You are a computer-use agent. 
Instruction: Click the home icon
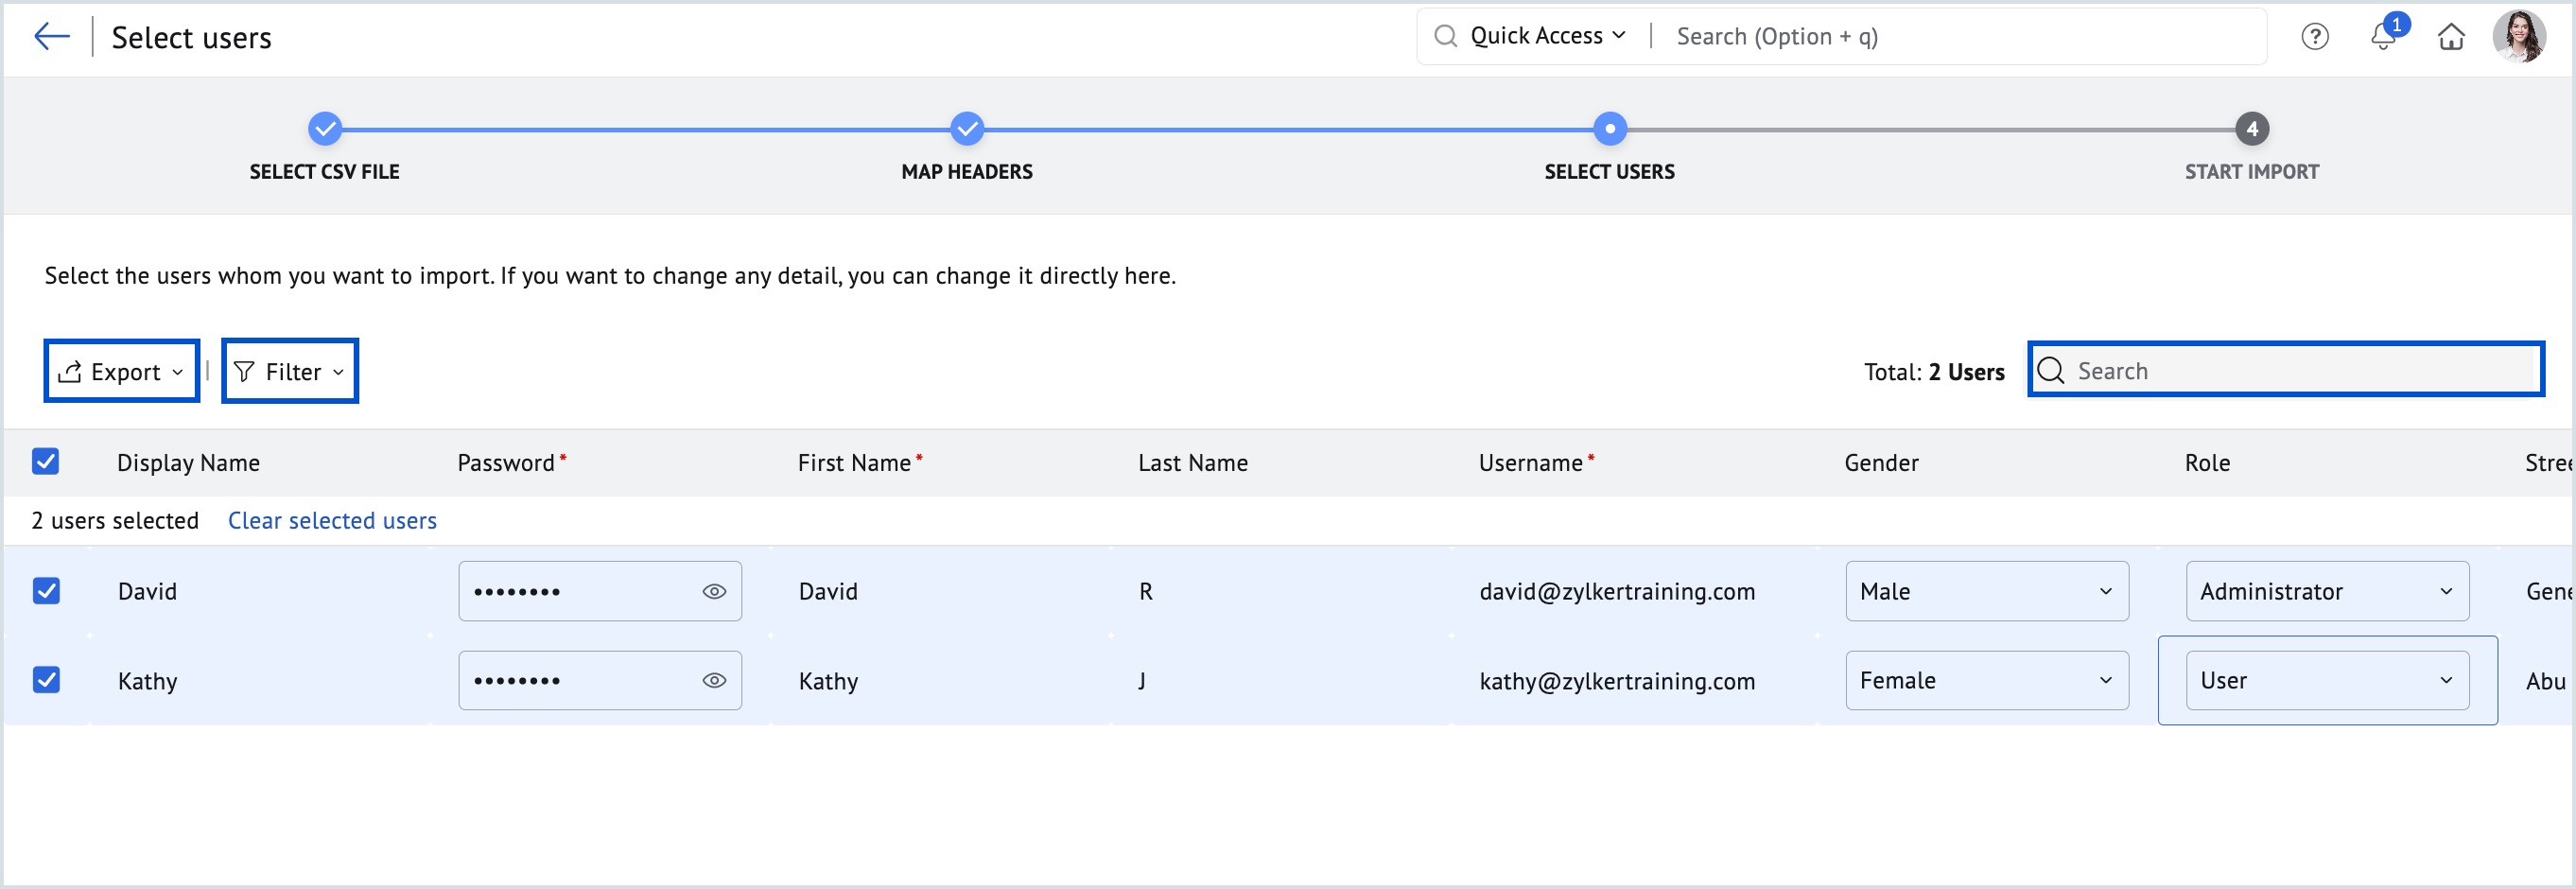[2452, 36]
